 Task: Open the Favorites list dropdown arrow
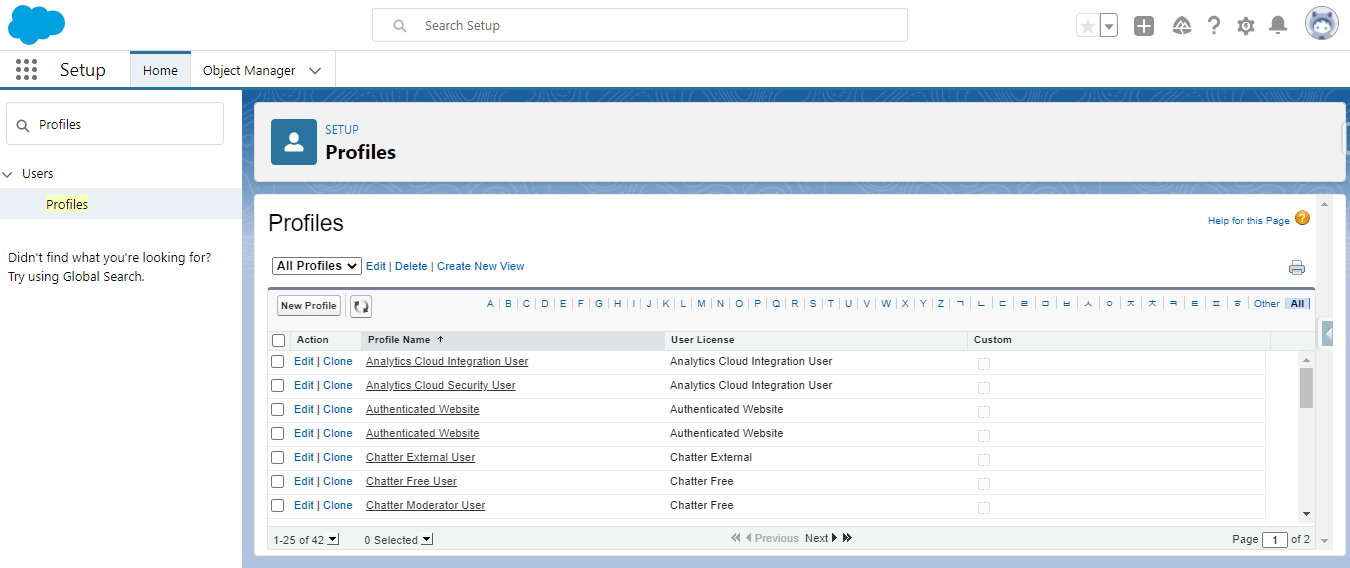pyautogui.click(x=1109, y=26)
